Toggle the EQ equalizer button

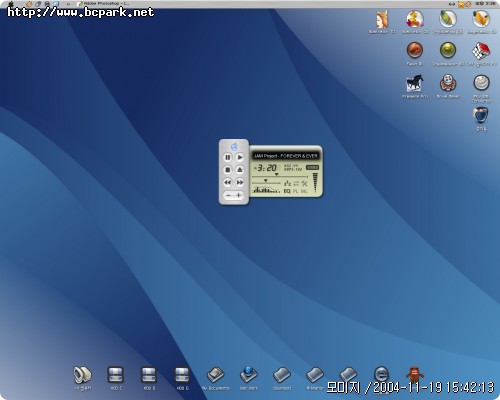287,191
